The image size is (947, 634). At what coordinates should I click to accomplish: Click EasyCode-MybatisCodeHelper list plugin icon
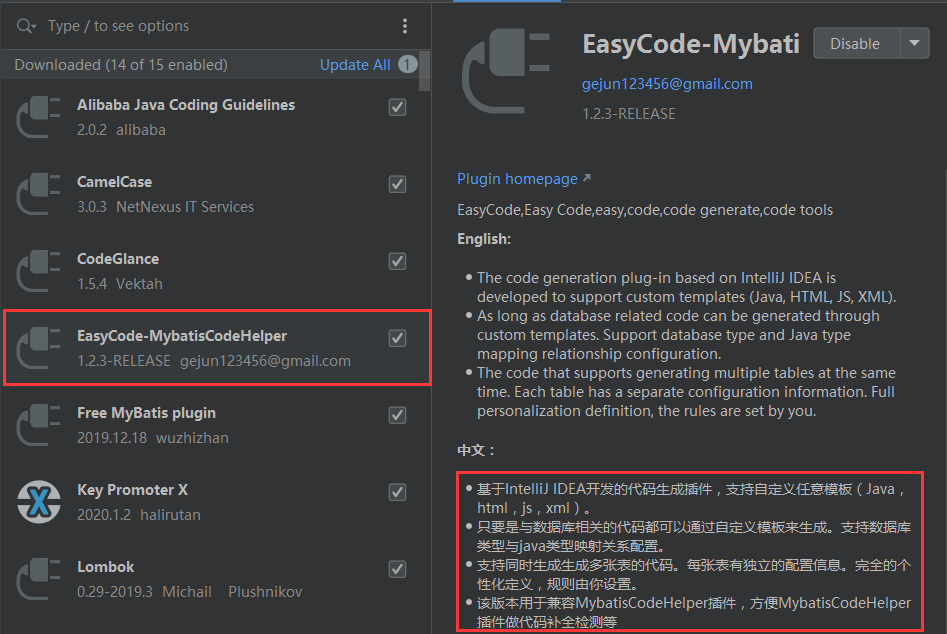39,348
